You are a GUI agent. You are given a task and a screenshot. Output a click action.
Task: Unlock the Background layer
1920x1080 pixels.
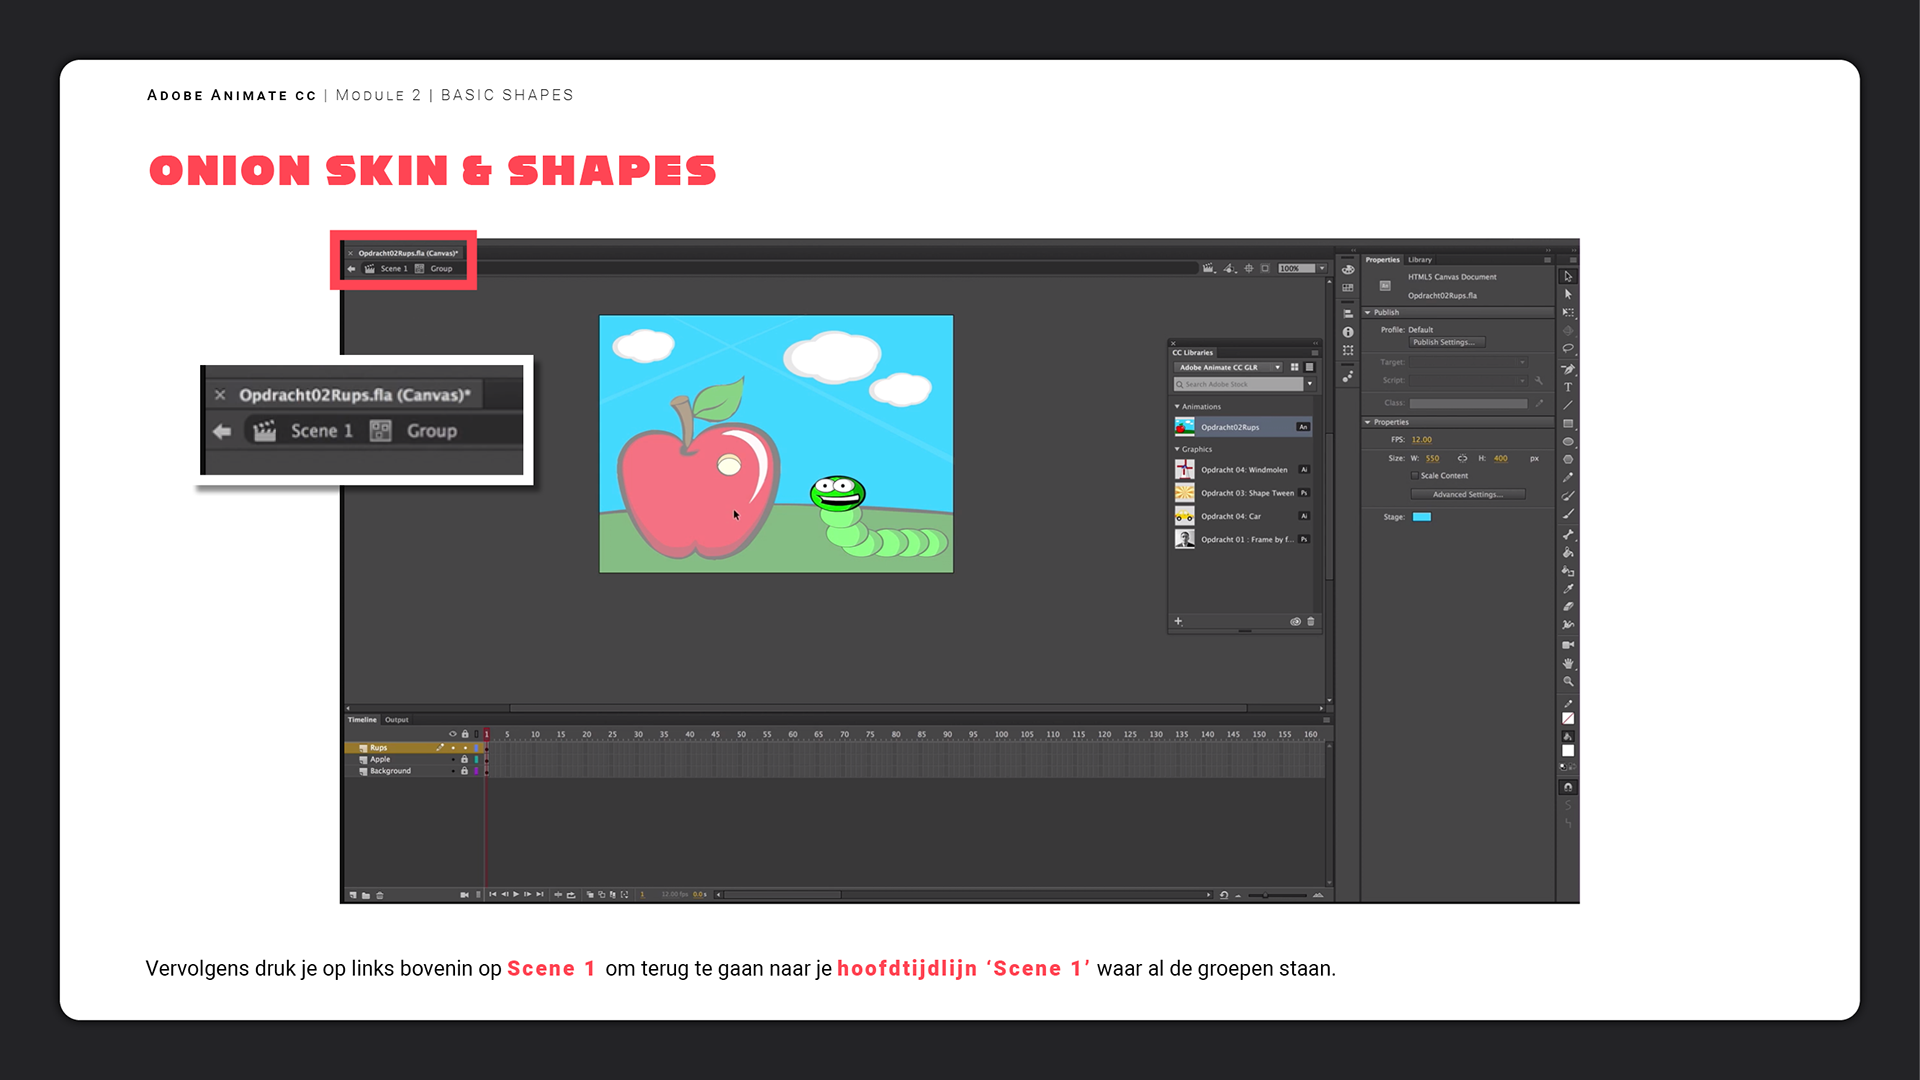click(x=464, y=771)
